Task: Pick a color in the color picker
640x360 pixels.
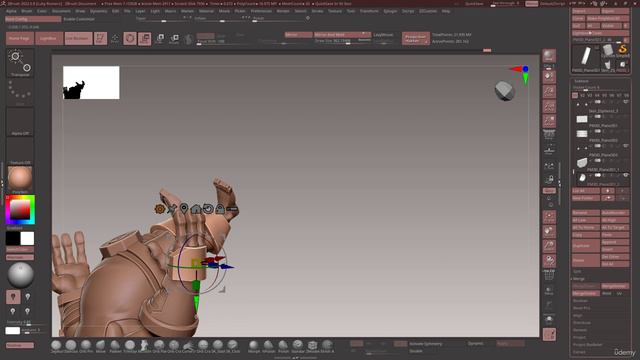Action: (x=20, y=210)
